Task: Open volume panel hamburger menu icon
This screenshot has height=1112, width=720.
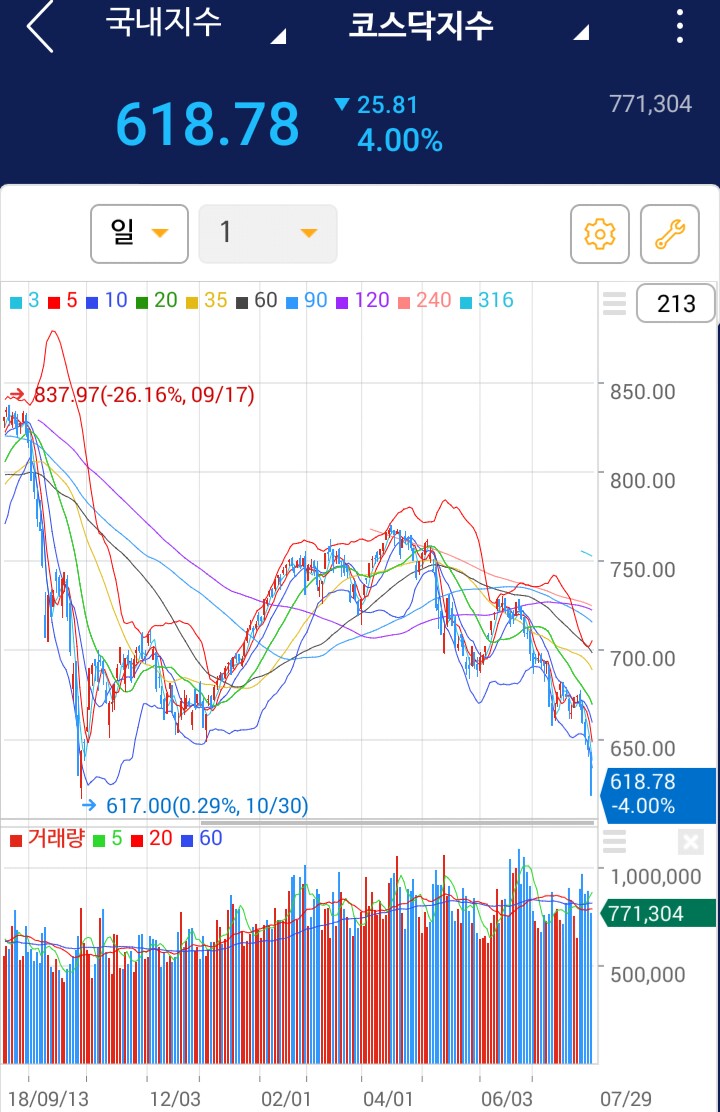Action: pyautogui.click(x=614, y=842)
